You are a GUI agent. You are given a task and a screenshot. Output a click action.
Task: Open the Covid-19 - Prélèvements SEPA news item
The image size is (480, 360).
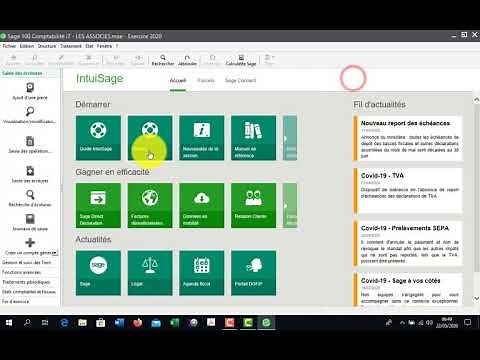(x=408, y=243)
